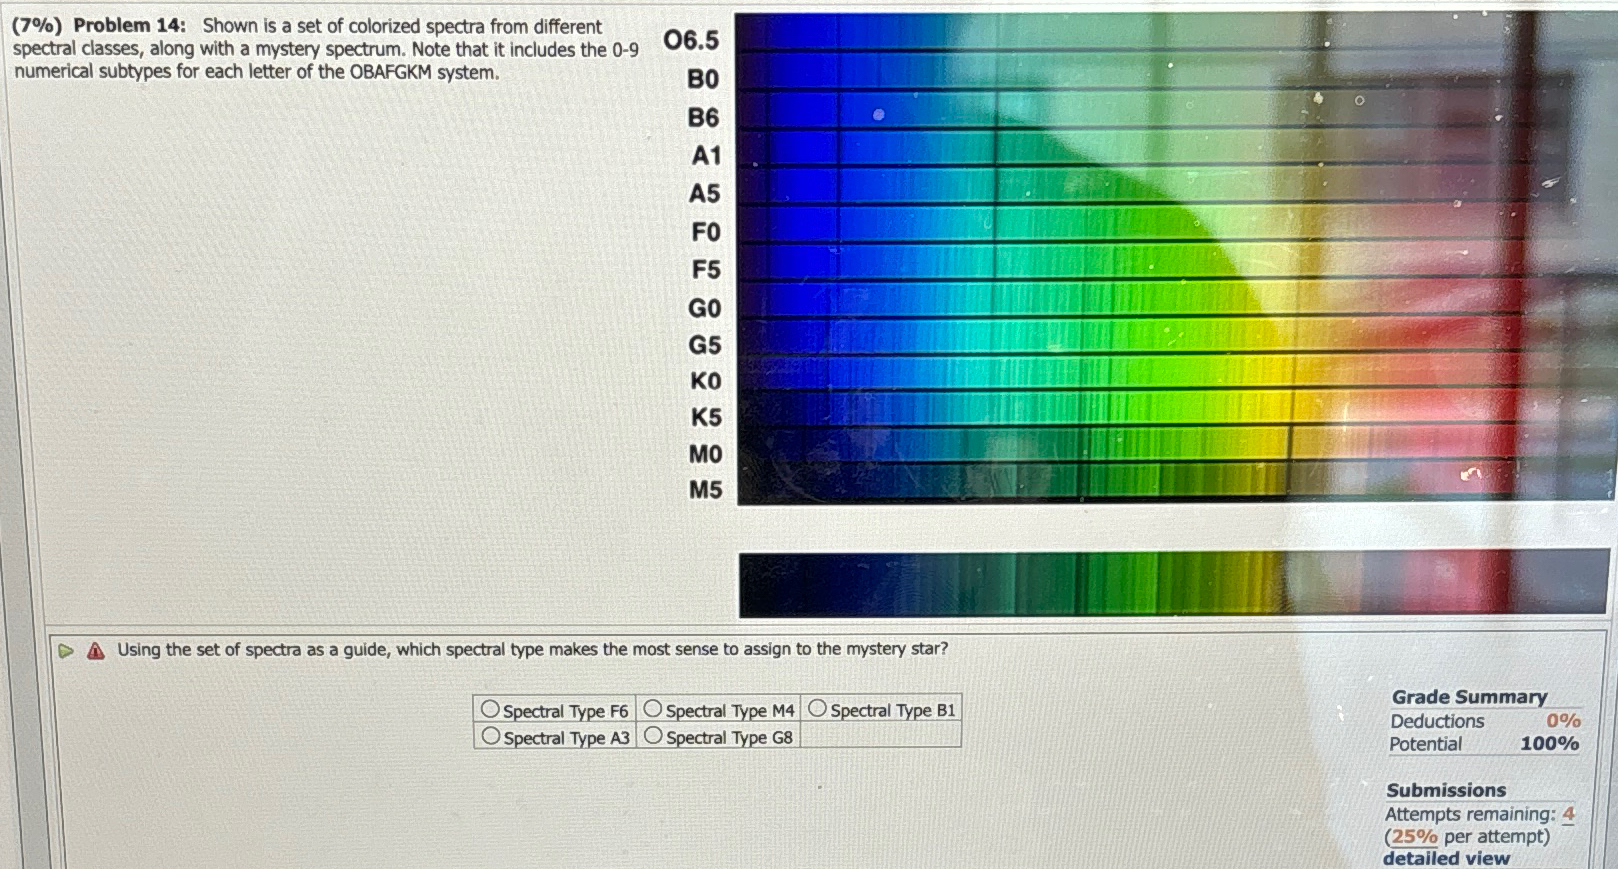This screenshot has width=1618, height=869.
Task: Select the Spectral Type G8 radio button
Action: pos(653,735)
